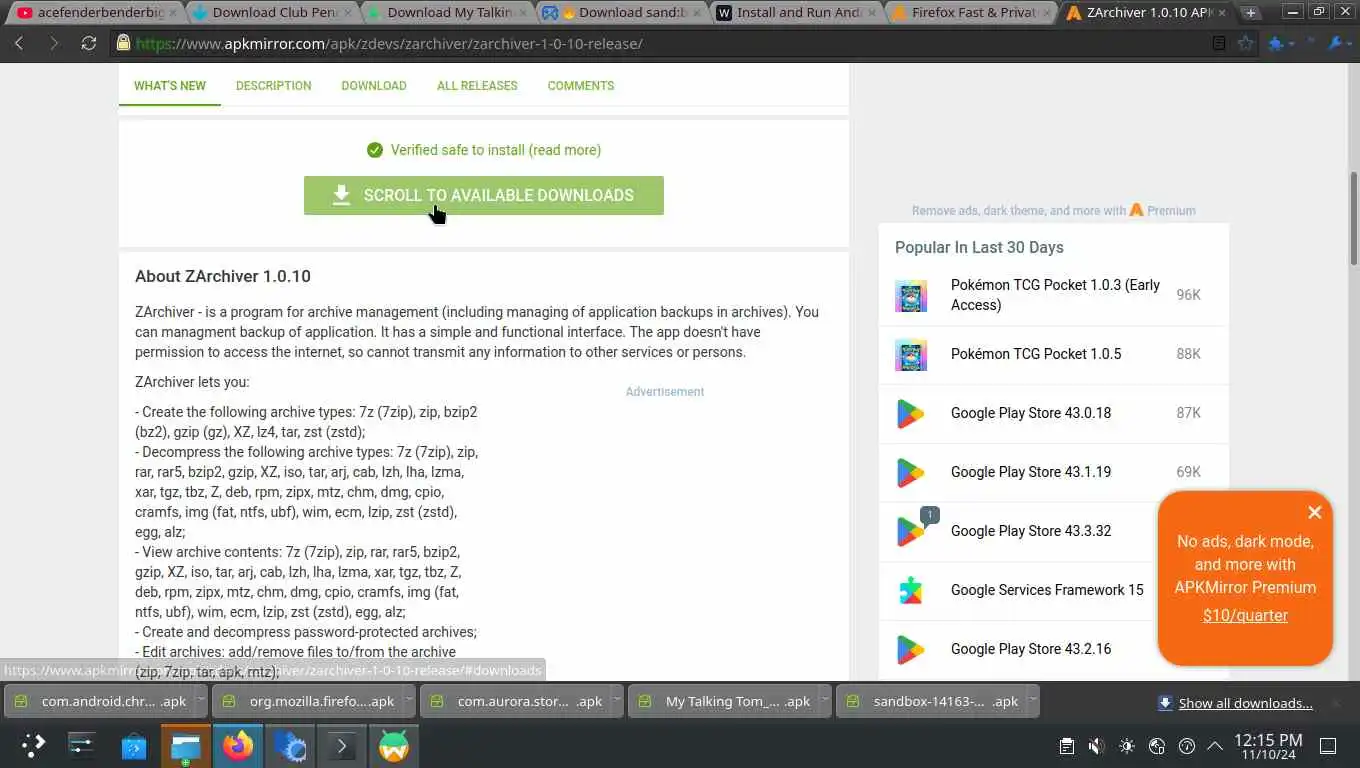Switch to ALL RELEASES tab
The width and height of the screenshot is (1360, 768).
click(x=477, y=86)
